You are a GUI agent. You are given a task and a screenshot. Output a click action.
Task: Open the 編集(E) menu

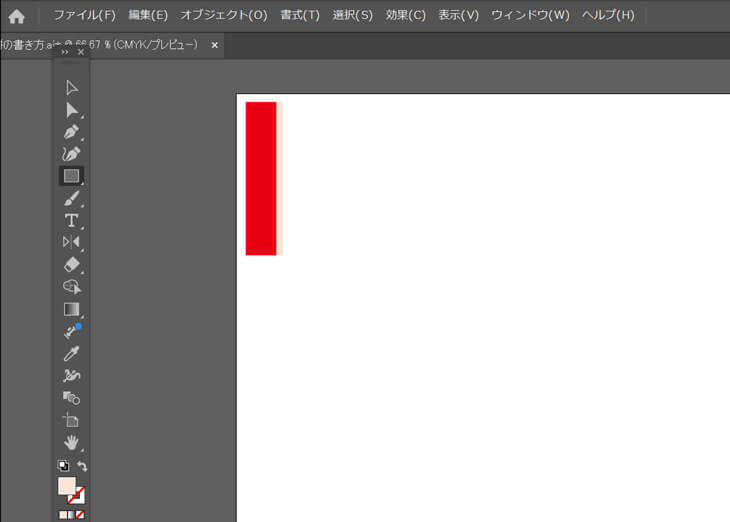click(x=148, y=15)
